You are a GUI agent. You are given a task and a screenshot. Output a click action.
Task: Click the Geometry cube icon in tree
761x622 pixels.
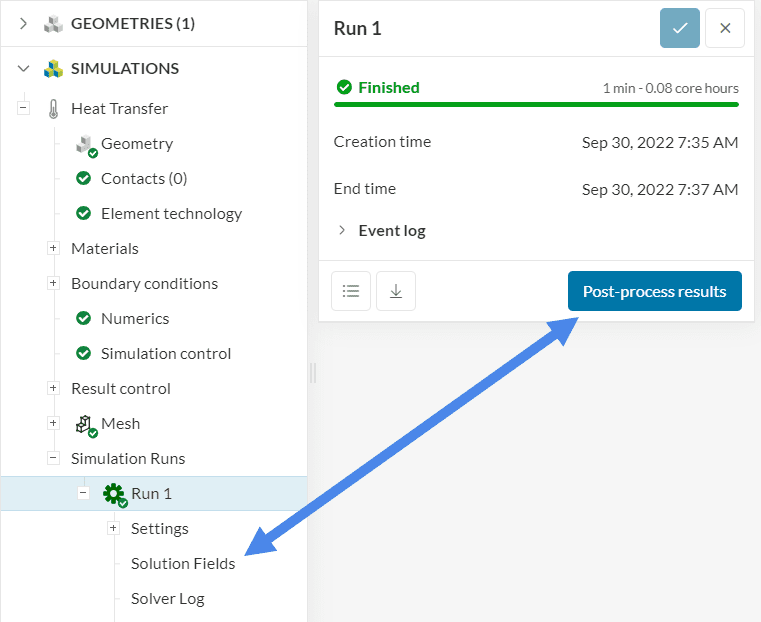(85, 144)
